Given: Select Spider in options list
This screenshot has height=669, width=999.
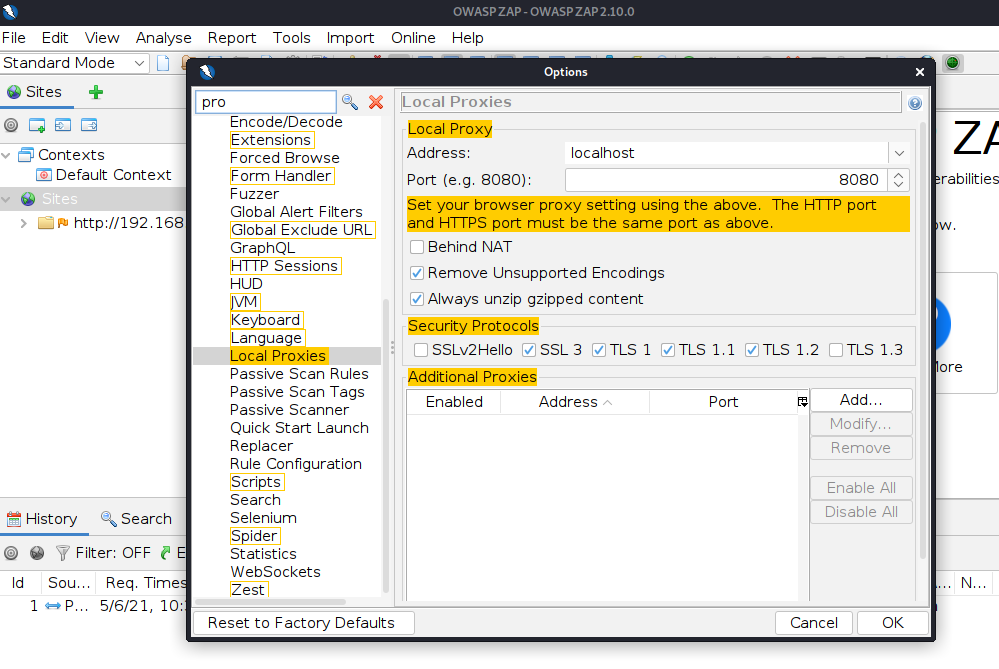Looking at the screenshot, I should 255,536.
